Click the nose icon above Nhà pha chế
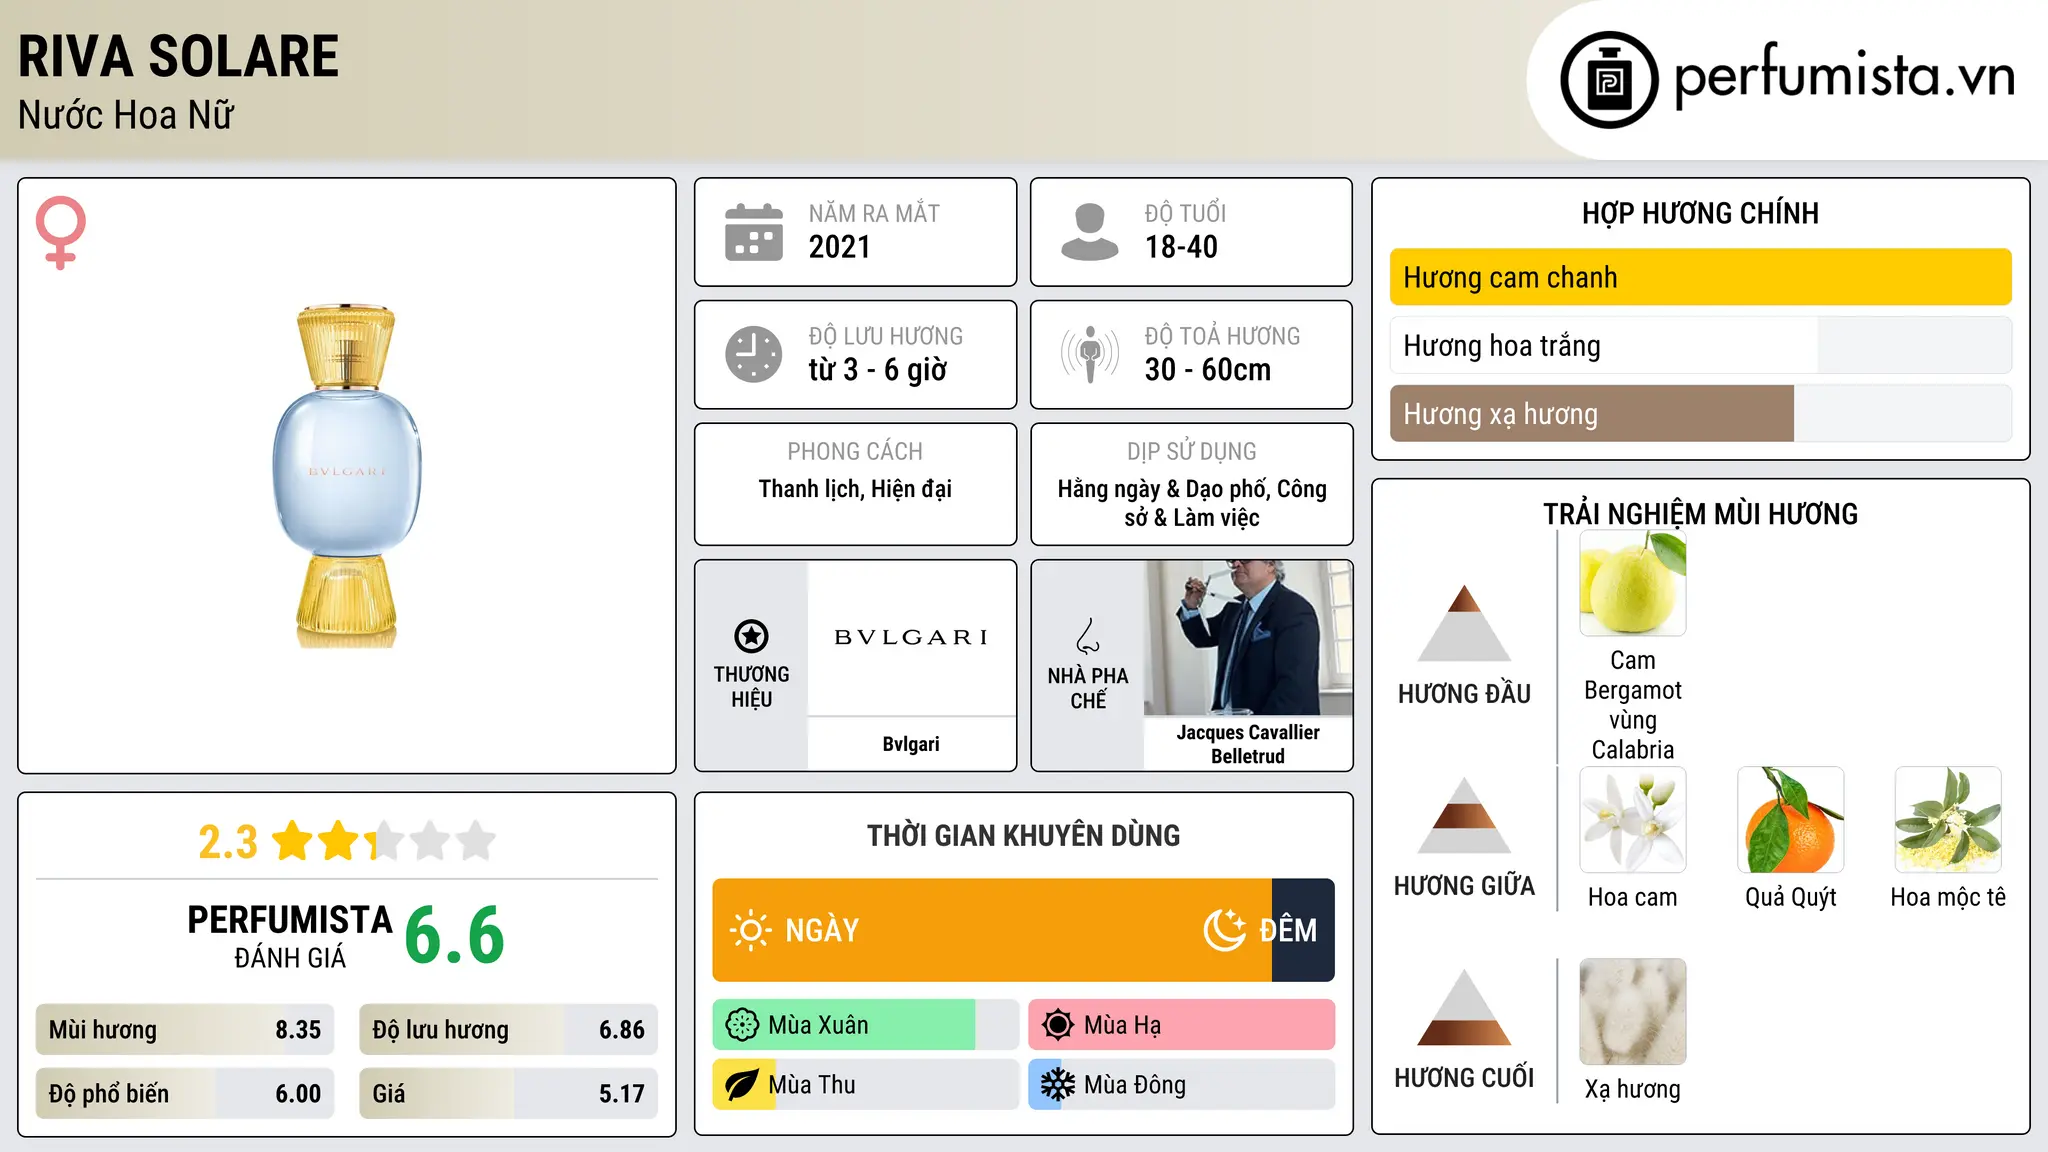This screenshot has width=2048, height=1152. [x=1088, y=636]
